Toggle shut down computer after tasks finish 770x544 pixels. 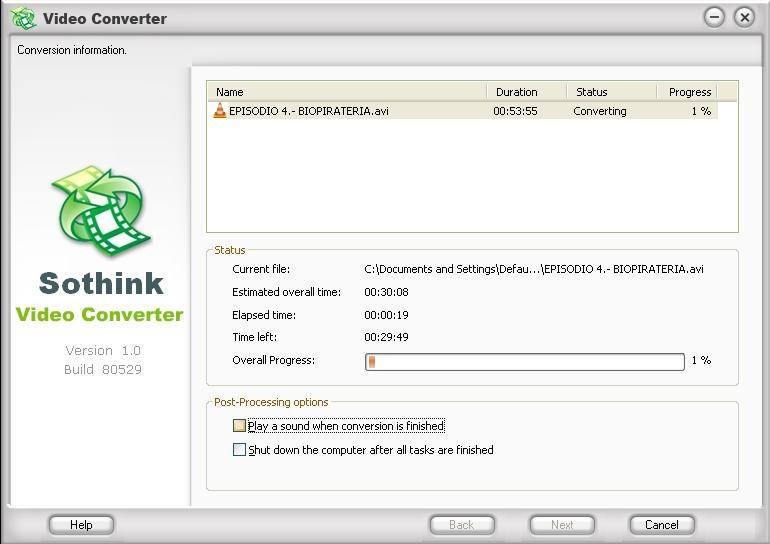click(239, 449)
